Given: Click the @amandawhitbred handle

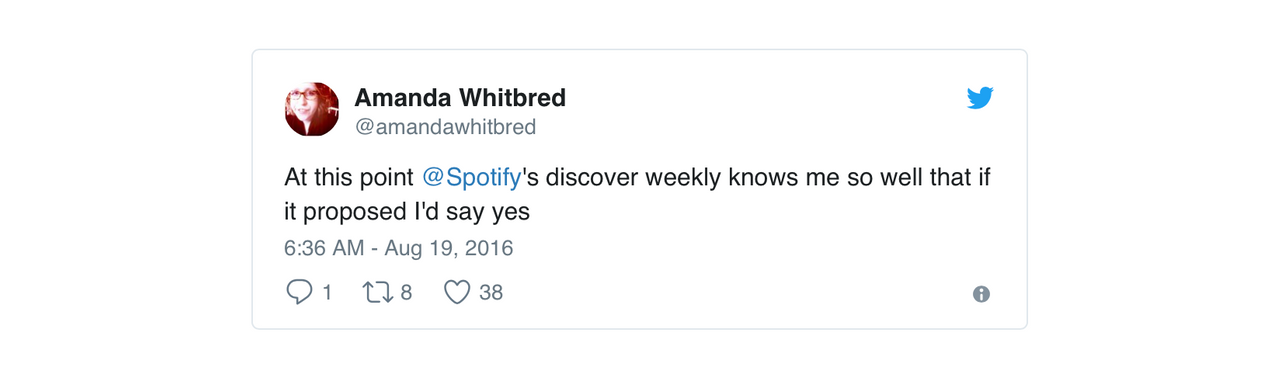Looking at the screenshot, I should [445, 127].
